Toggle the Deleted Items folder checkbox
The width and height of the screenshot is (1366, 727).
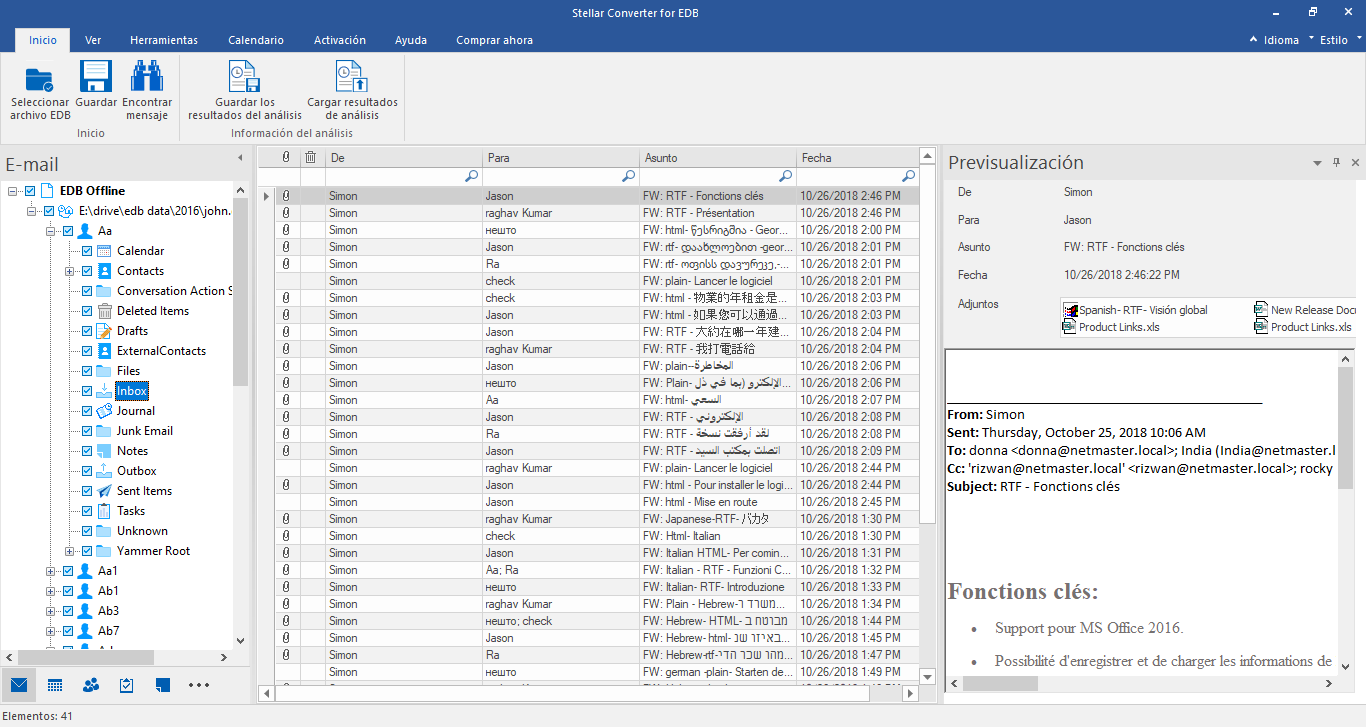[x=87, y=311]
